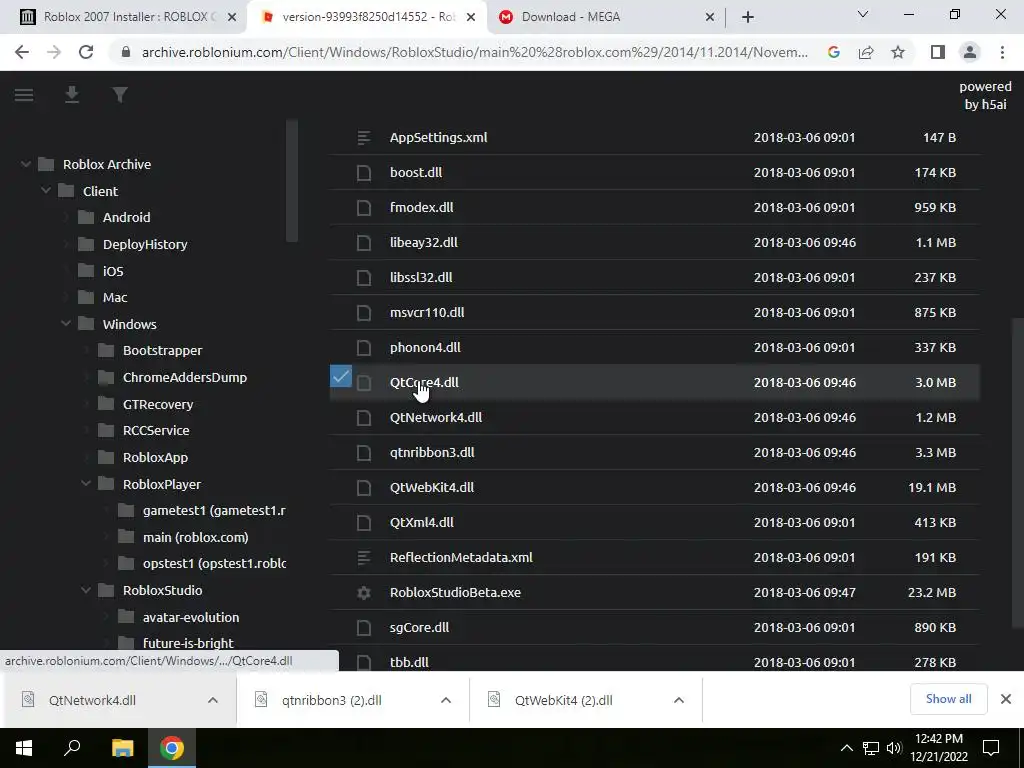Click the taskbar clock 12:42 PM

pos(938,739)
